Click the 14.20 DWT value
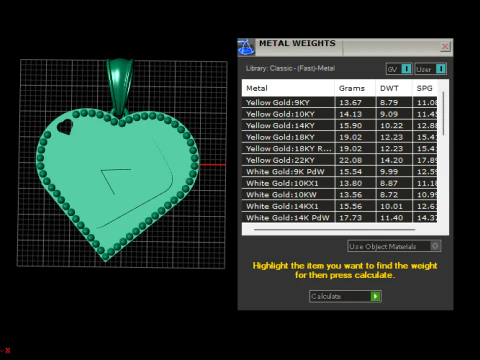 (x=392, y=160)
